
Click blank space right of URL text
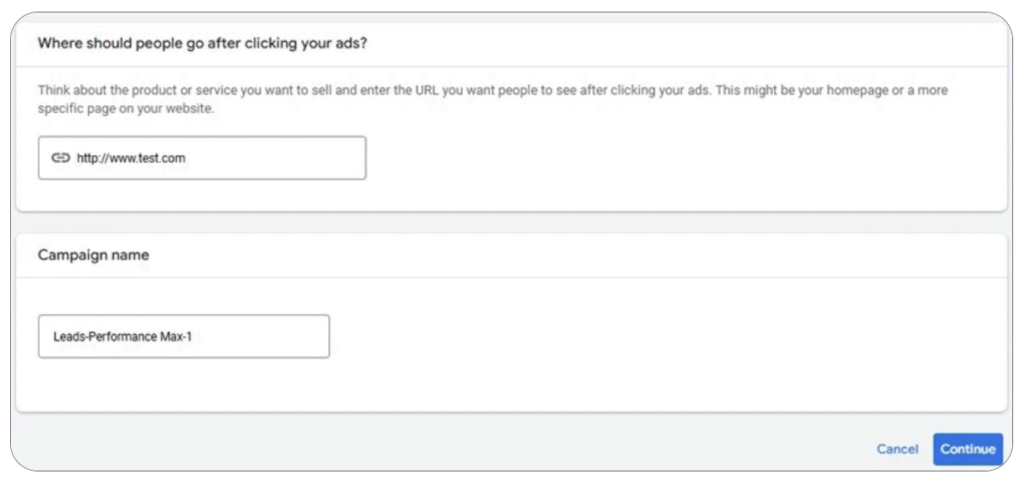[274, 158]
